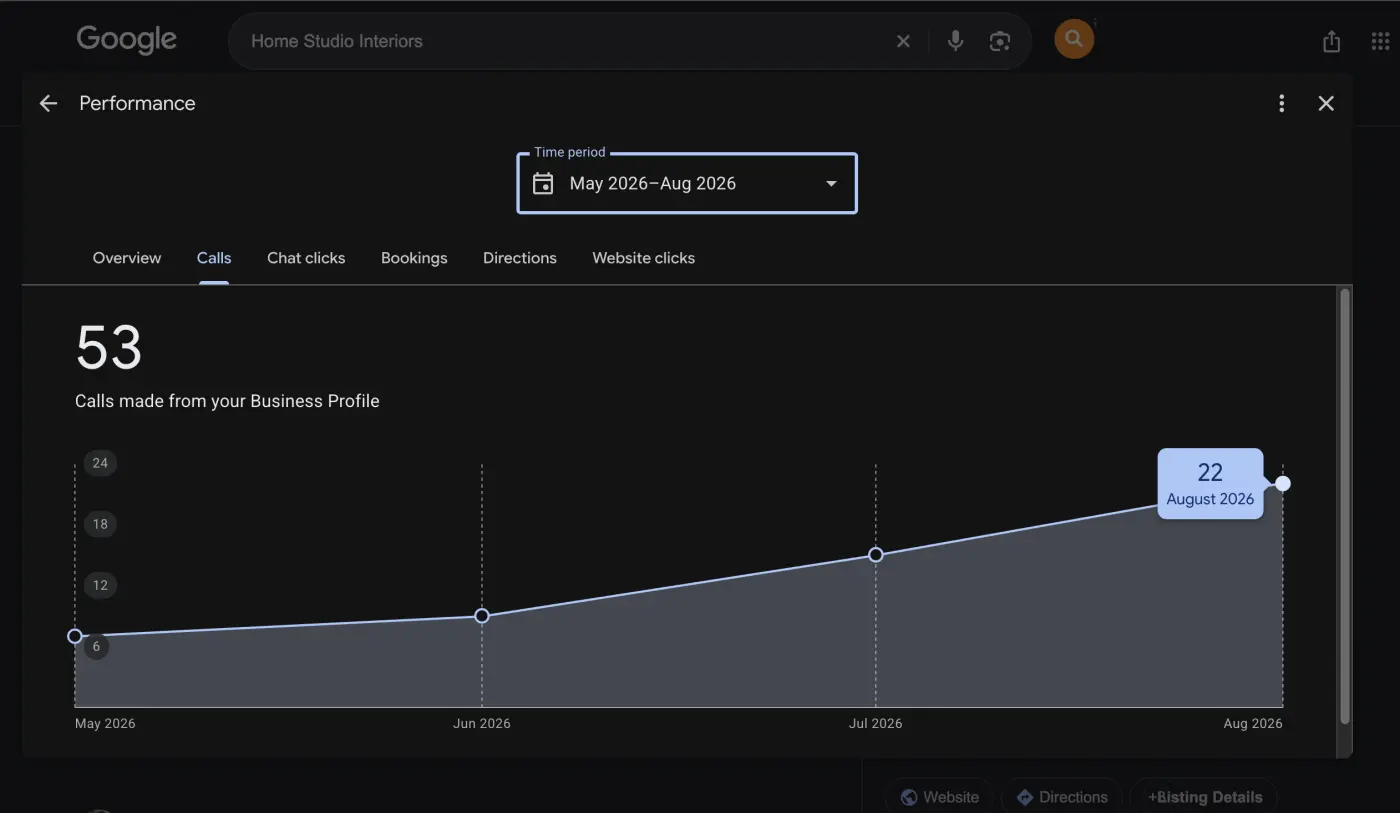Select the May 2026 data point
This screenshot has height=813, width=1400.
(x=75, y=636)
